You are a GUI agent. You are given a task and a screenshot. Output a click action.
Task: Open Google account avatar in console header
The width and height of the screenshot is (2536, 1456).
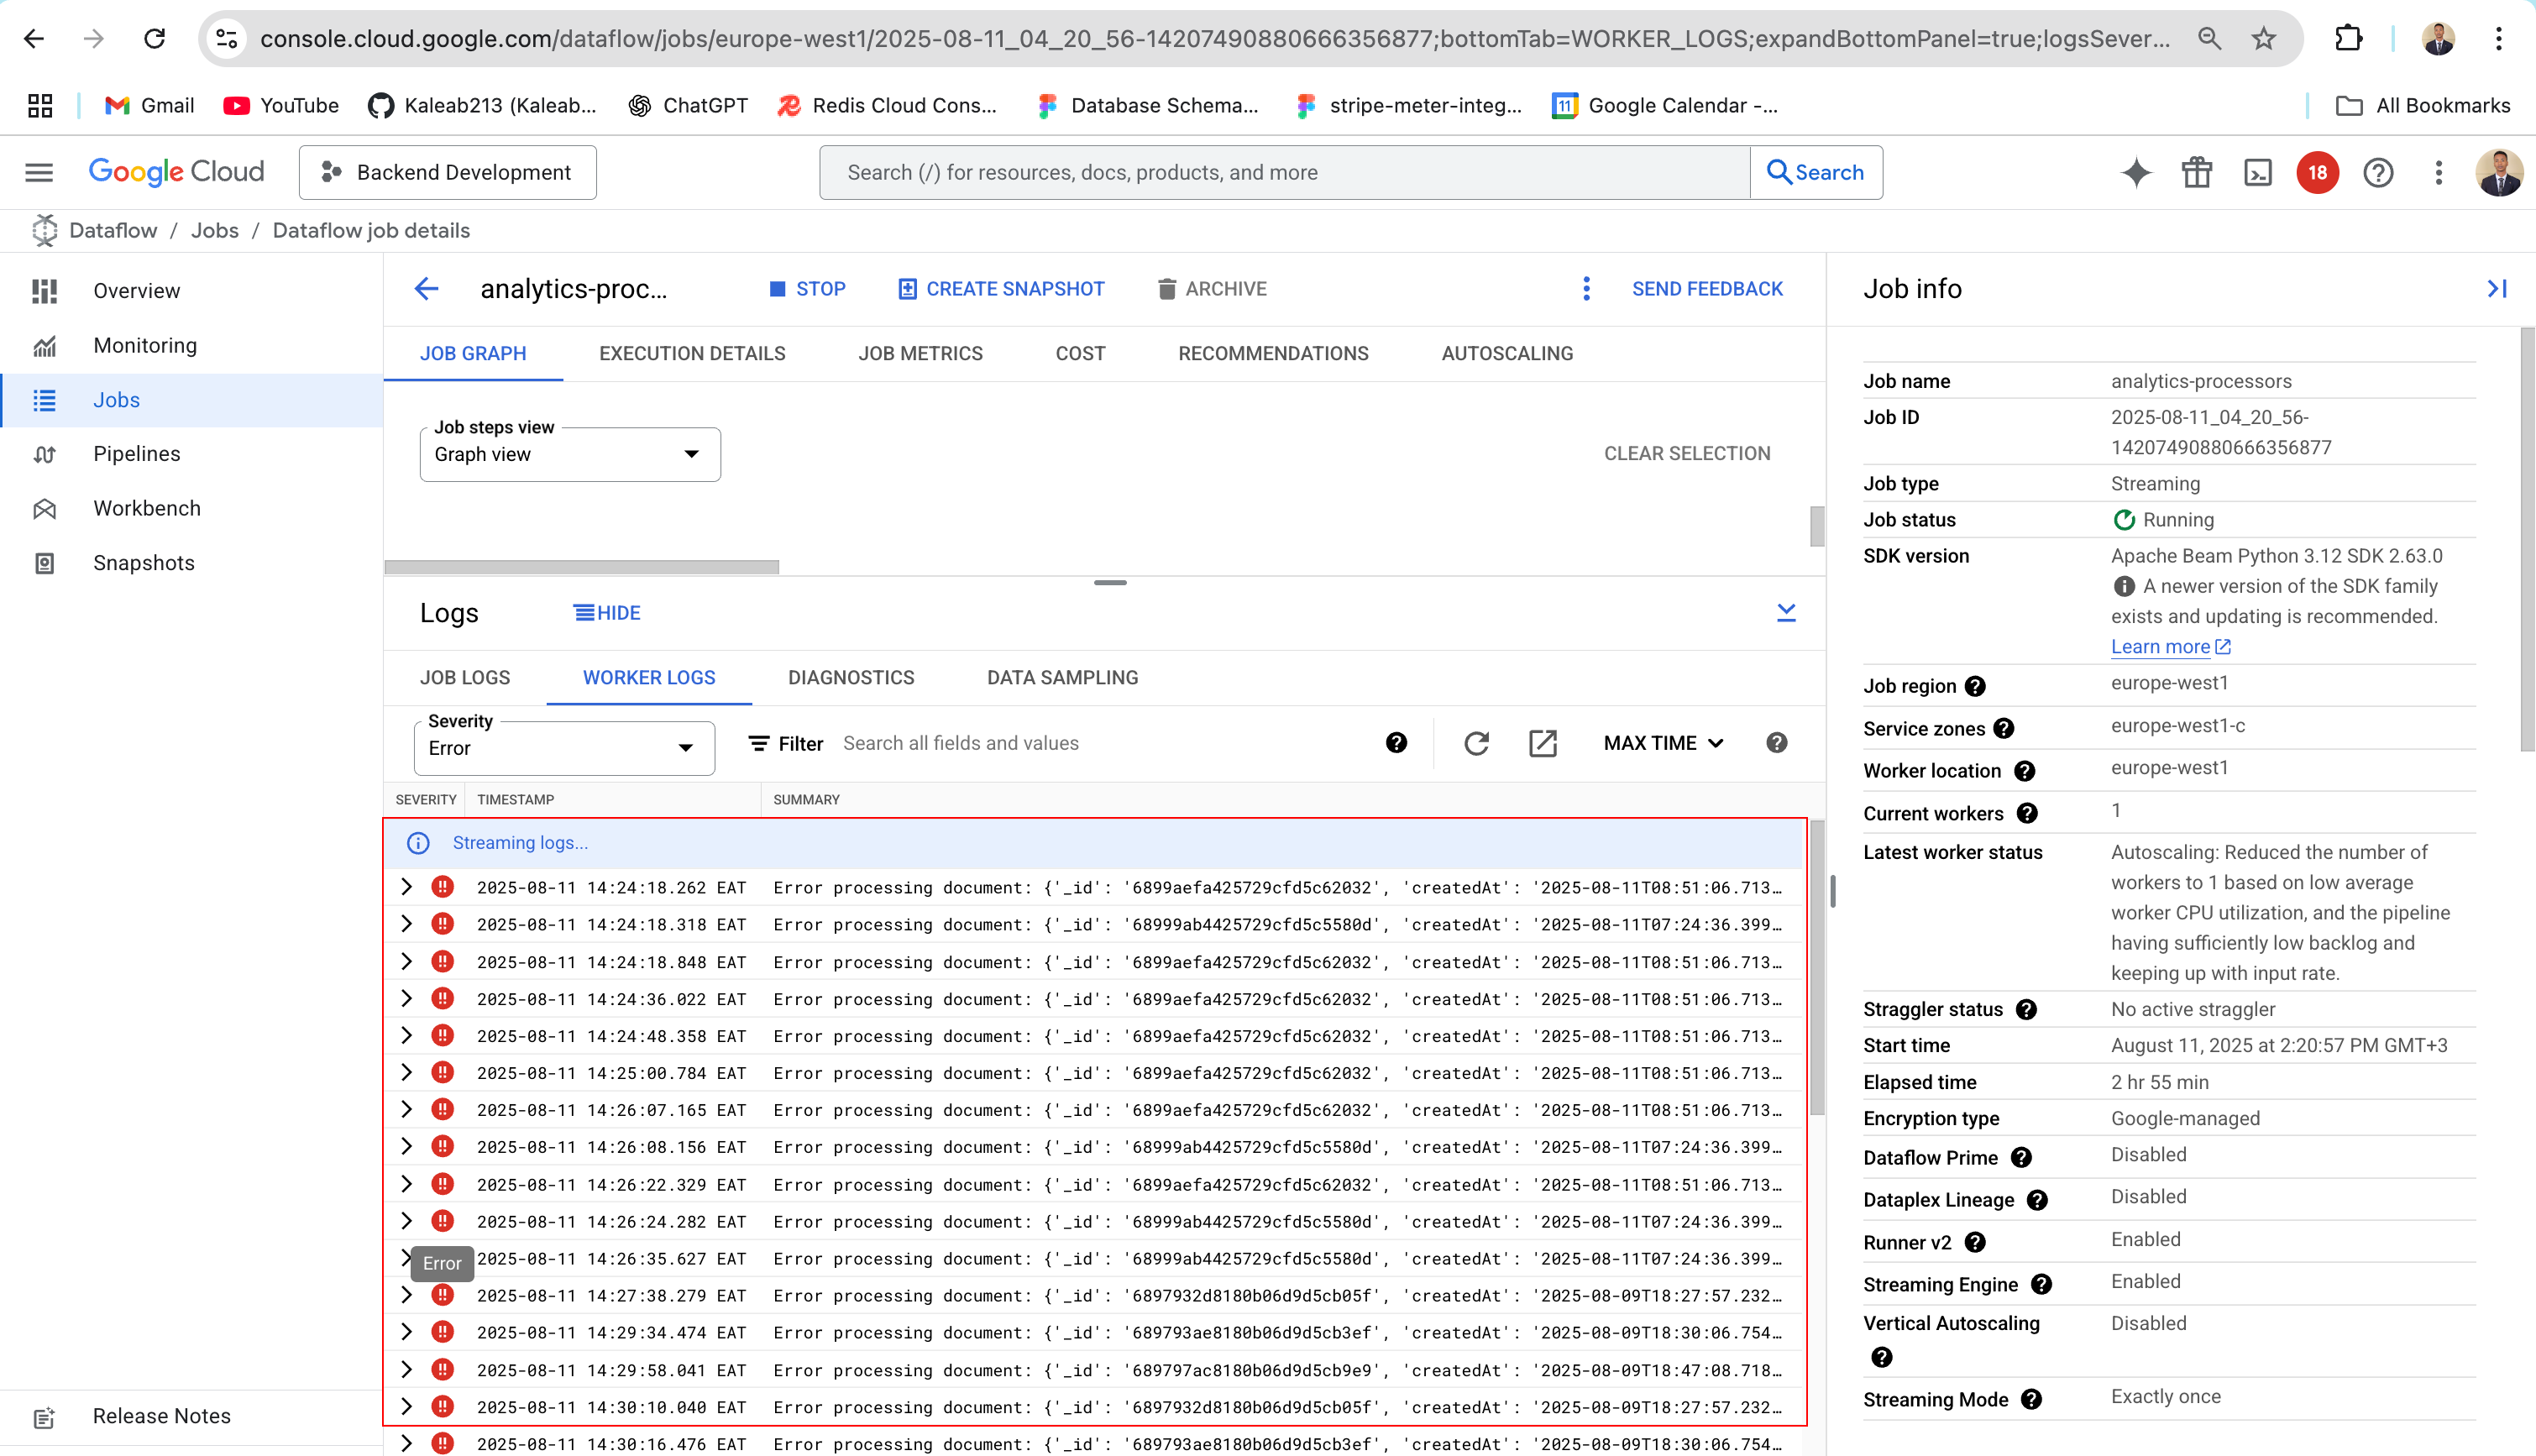click(2499, 172)
